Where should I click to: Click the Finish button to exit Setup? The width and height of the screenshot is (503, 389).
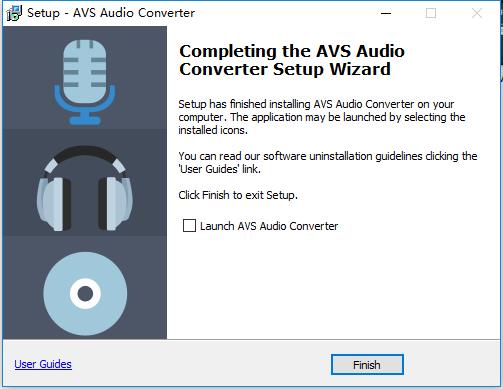pos(367,365)
